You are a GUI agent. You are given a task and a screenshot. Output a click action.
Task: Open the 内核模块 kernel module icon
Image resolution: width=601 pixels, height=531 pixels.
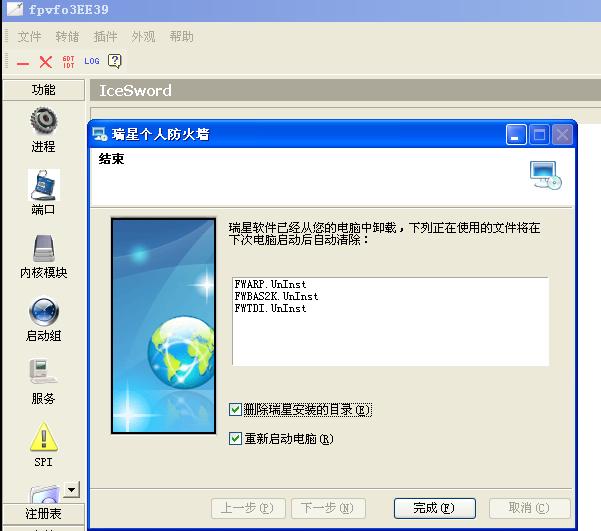tap(44, 248)
